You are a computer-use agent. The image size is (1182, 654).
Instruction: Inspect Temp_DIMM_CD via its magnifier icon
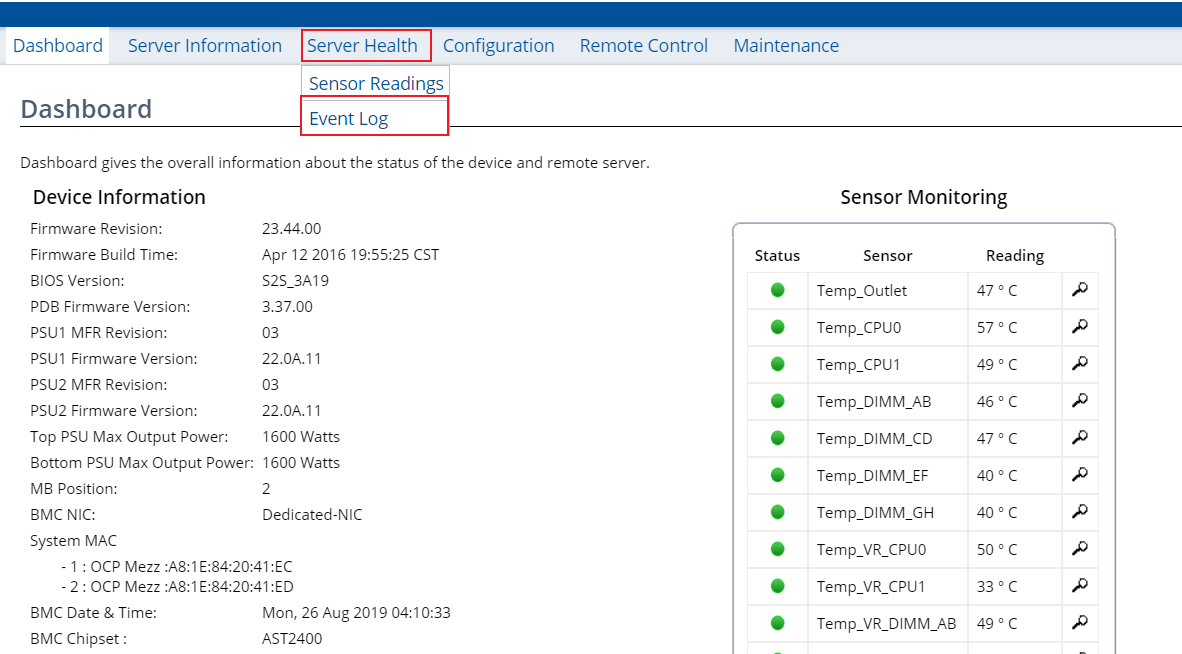point(1079,438)
